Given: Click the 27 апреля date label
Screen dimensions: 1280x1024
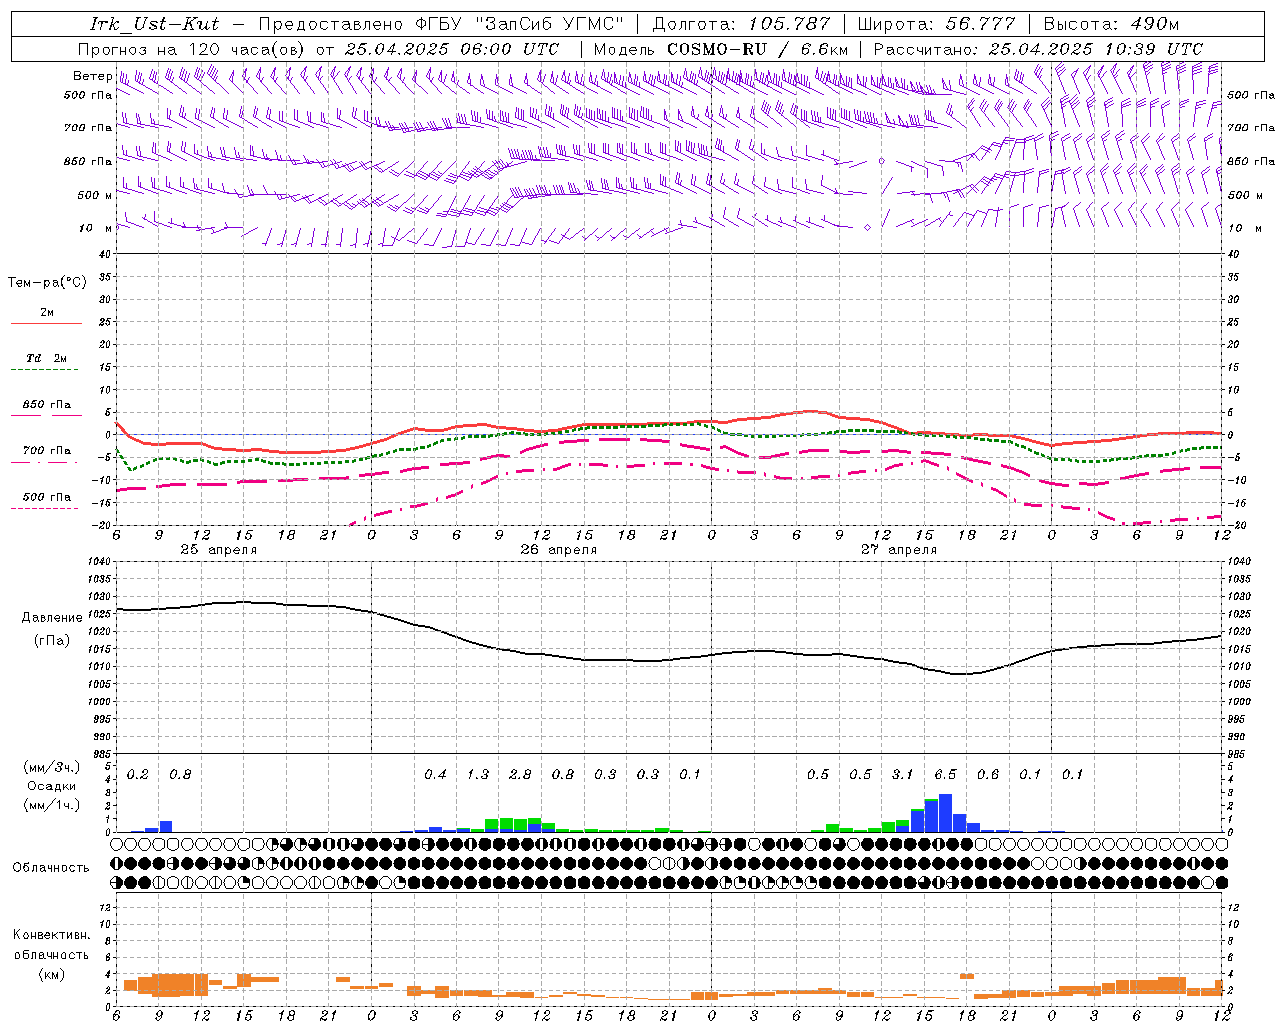Looking at the screenshot, I should [899, 550].
